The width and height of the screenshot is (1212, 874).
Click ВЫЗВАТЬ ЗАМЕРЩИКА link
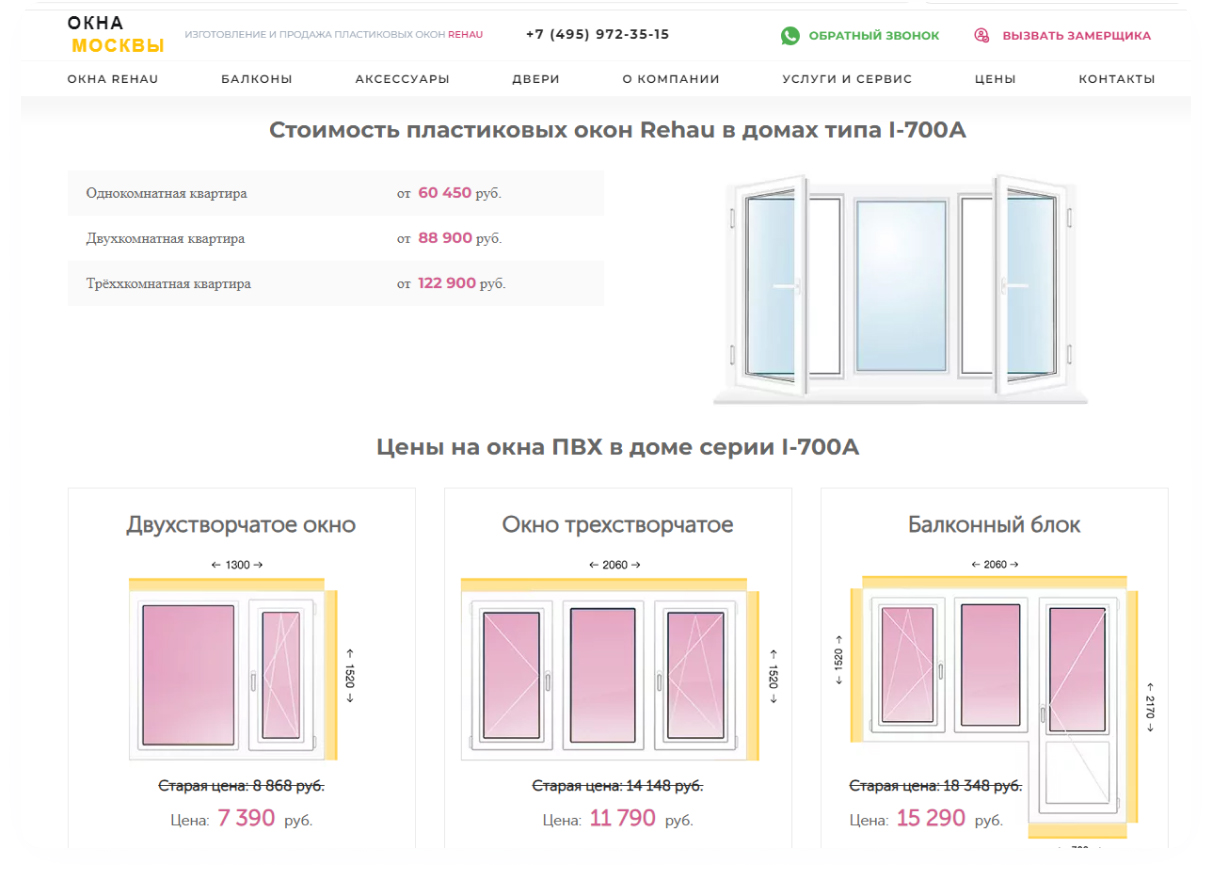pyautogui.click(x=1077, y=36)
